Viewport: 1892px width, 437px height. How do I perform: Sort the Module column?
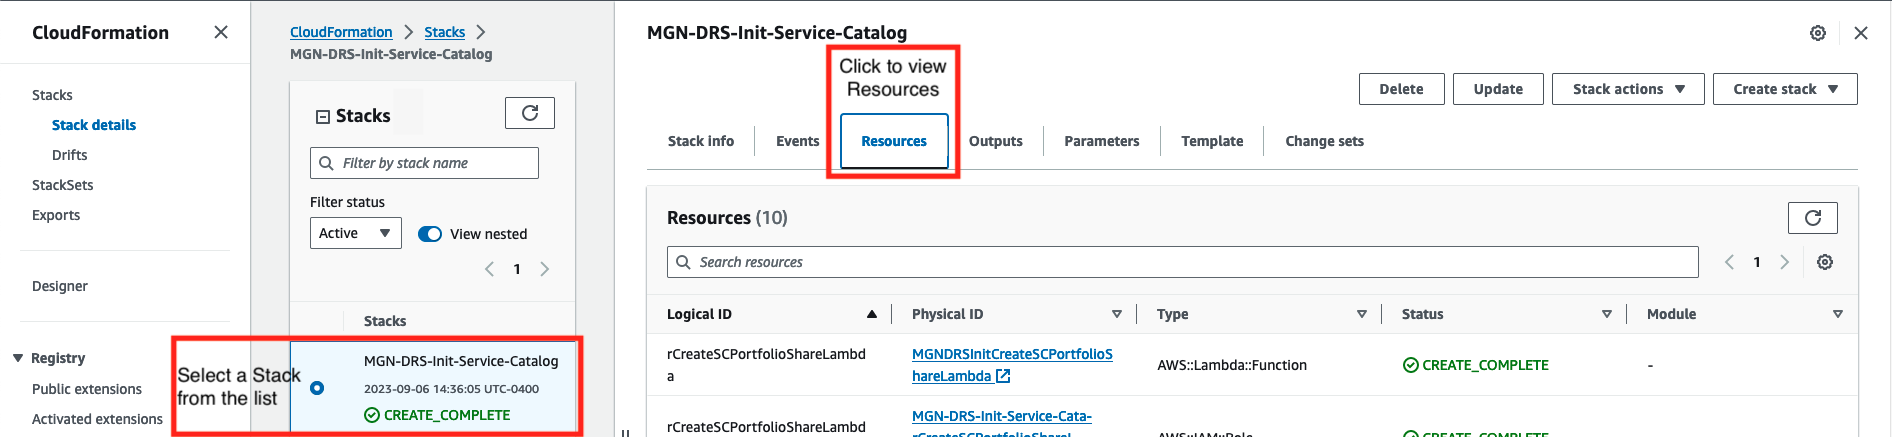[1838, 314]
